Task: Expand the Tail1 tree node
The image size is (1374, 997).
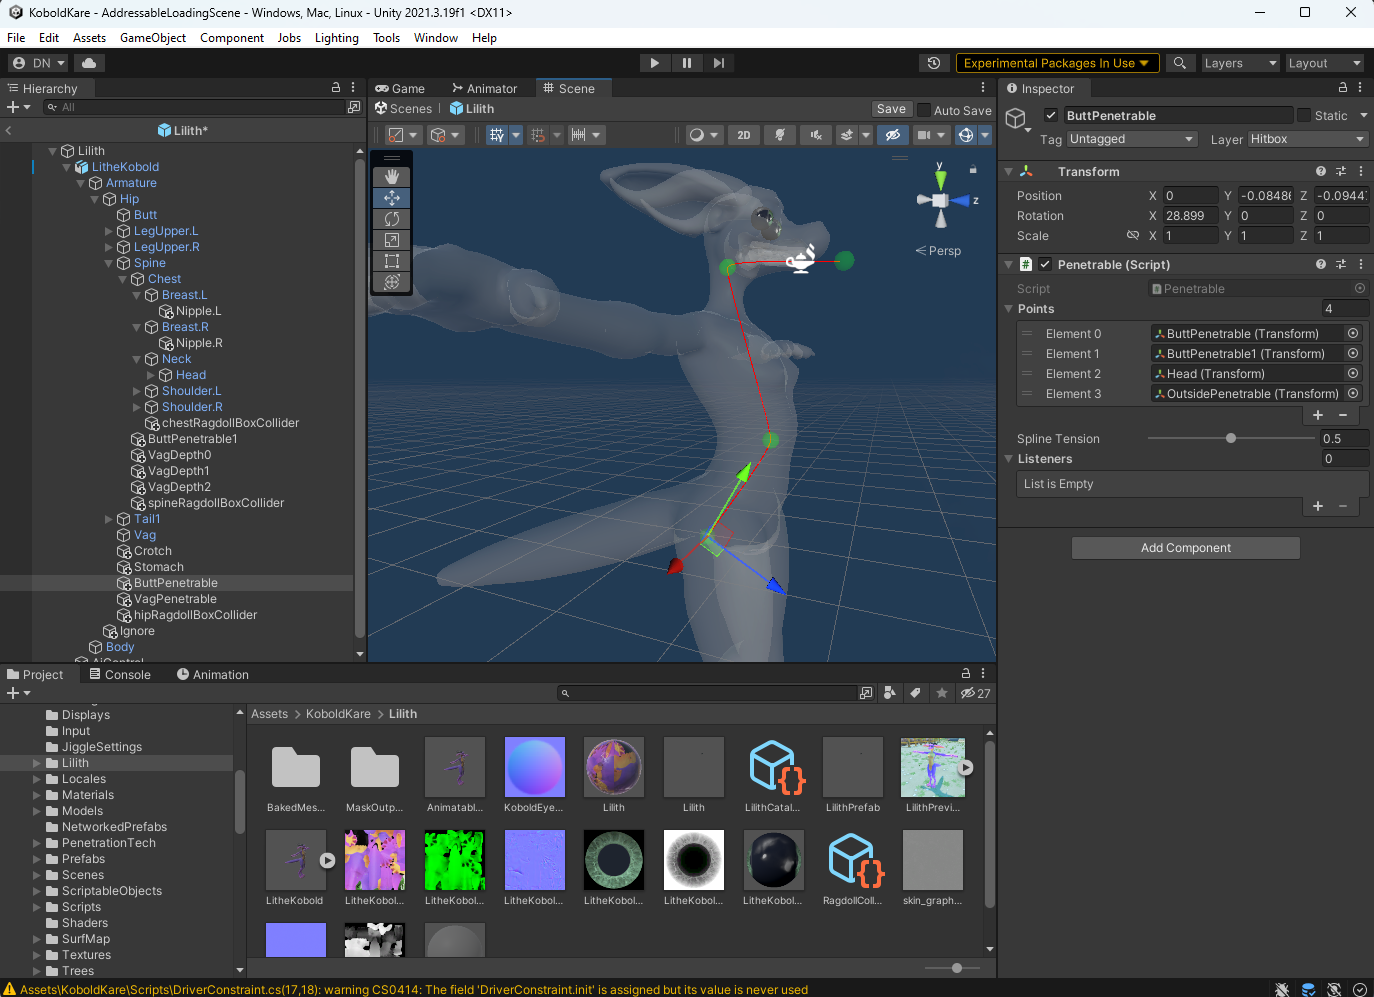Action: point(109,519)
